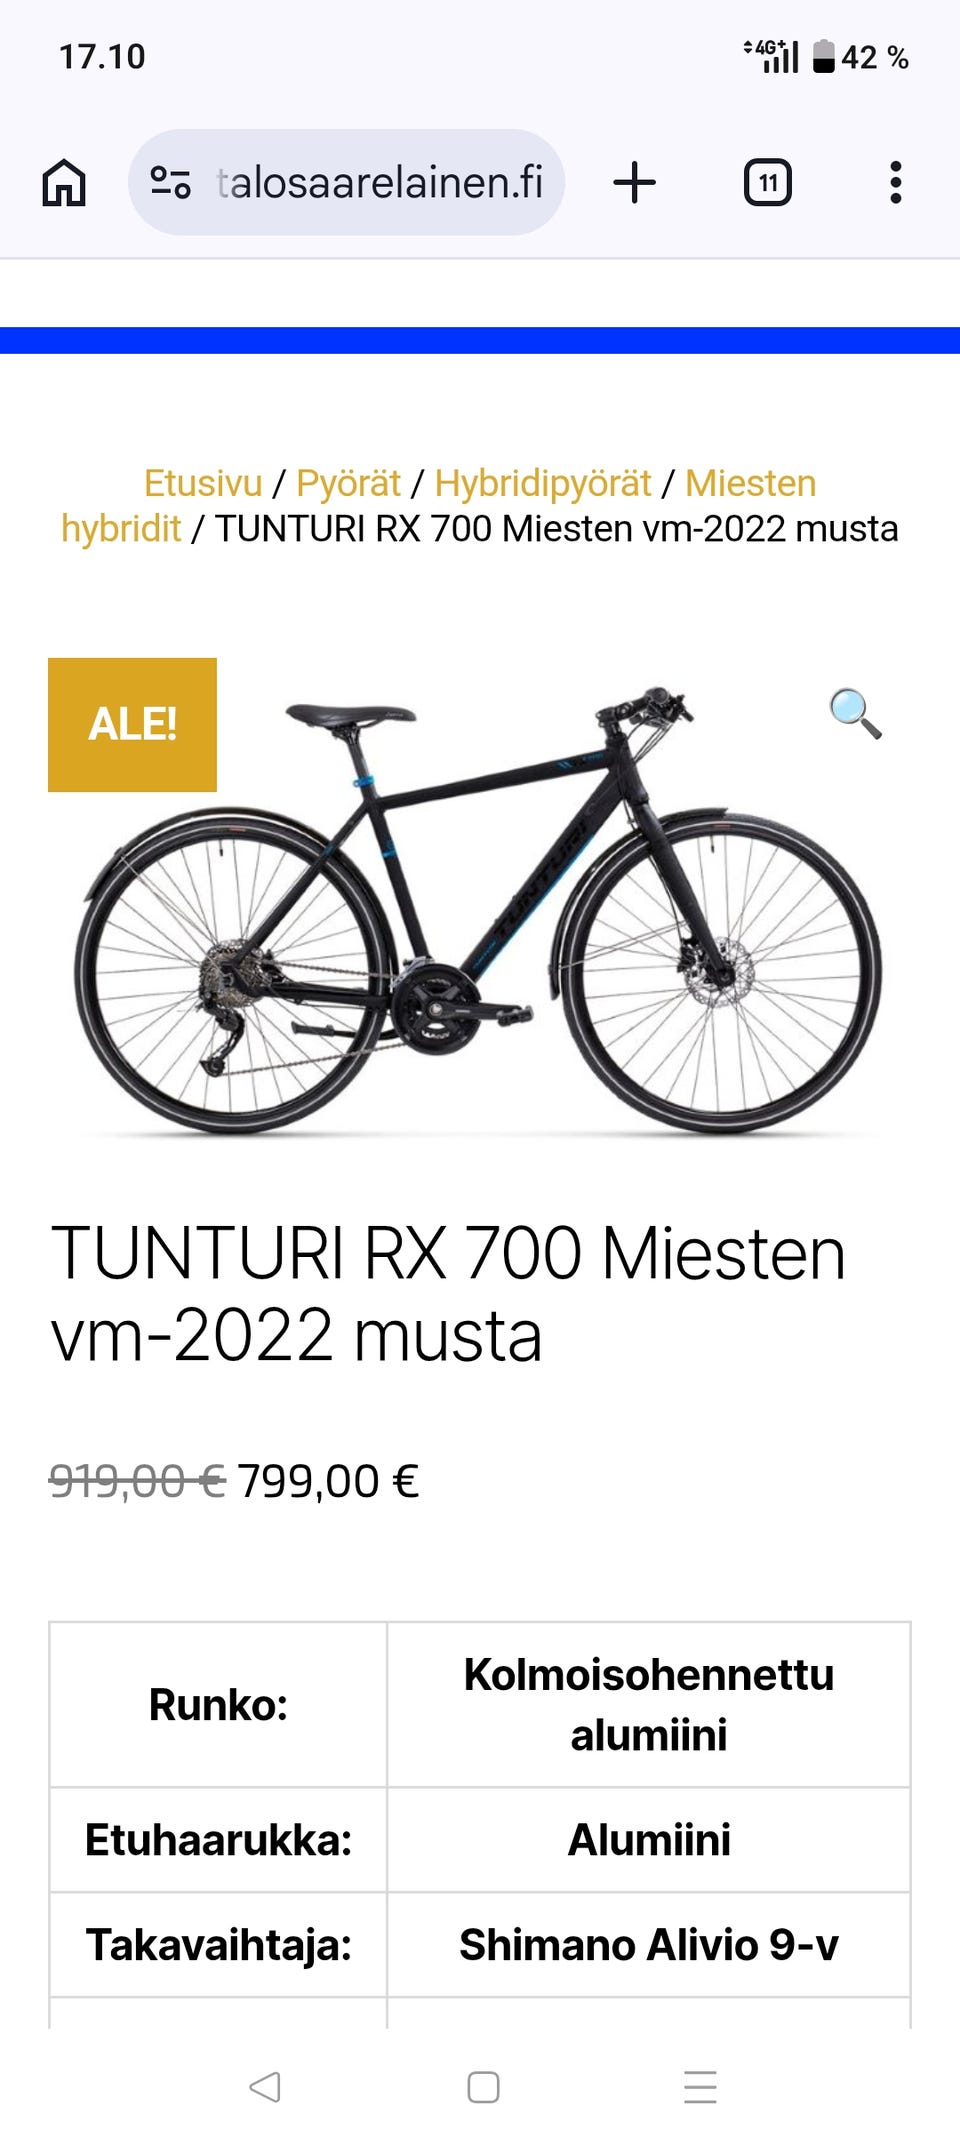Screen dimensions: 960x2146
Task: Click the Shimano Alivio 9-v table cell
Action: click(648, 1945)
